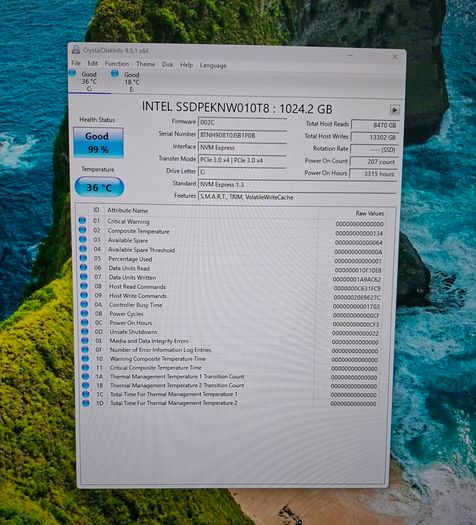
Task: Click the status icon for Media and Data Integrity Errors
Action: click(x=85, y=341)
